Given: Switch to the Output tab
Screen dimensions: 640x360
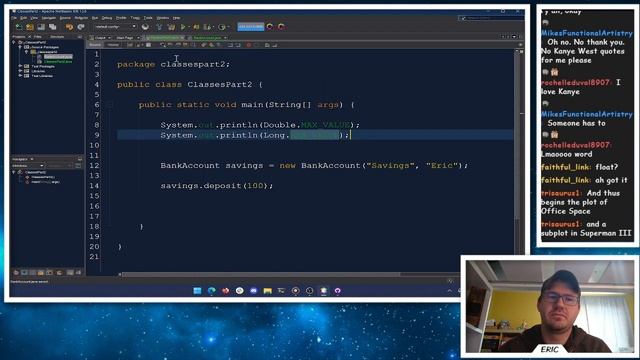Looking at the screenshot, I should [x=100, y=38].
